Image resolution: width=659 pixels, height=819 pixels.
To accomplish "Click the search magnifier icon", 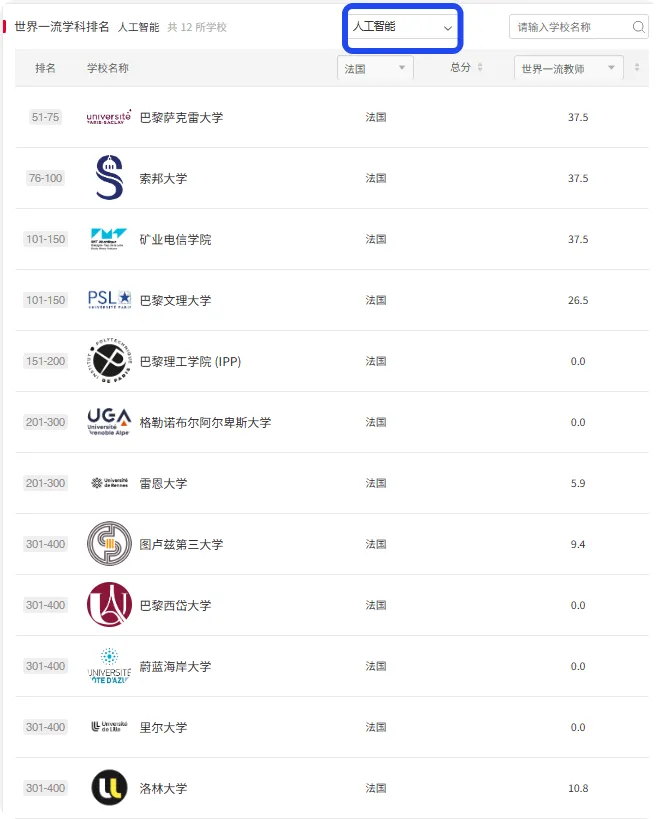I will [638, 27].
